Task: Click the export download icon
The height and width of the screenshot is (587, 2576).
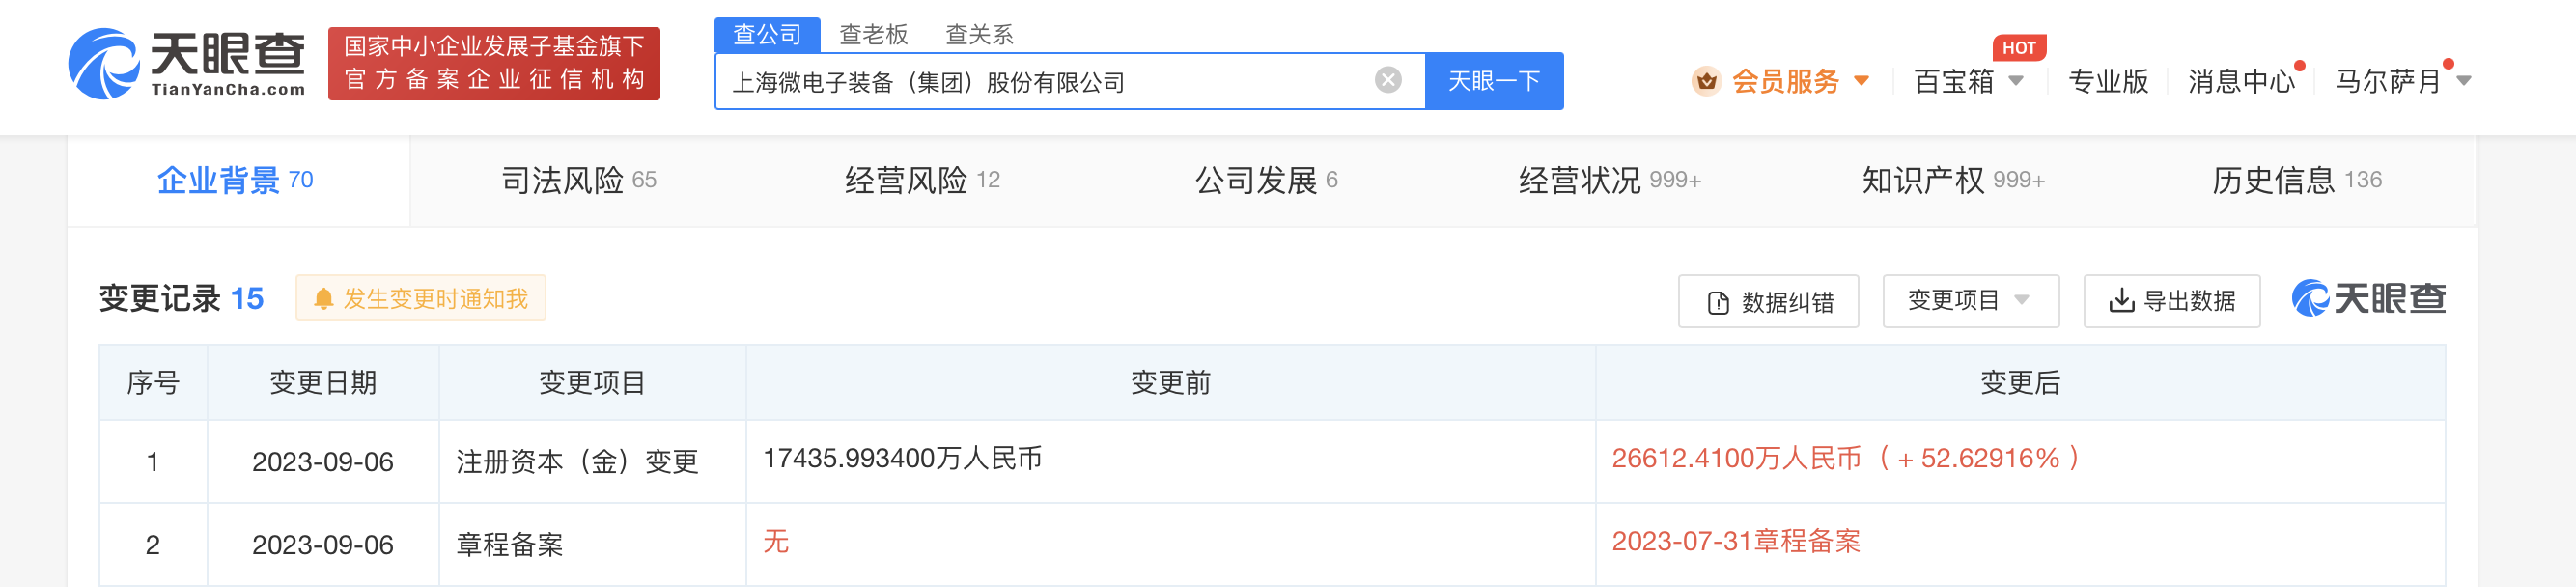Action: coord(2120,301)
